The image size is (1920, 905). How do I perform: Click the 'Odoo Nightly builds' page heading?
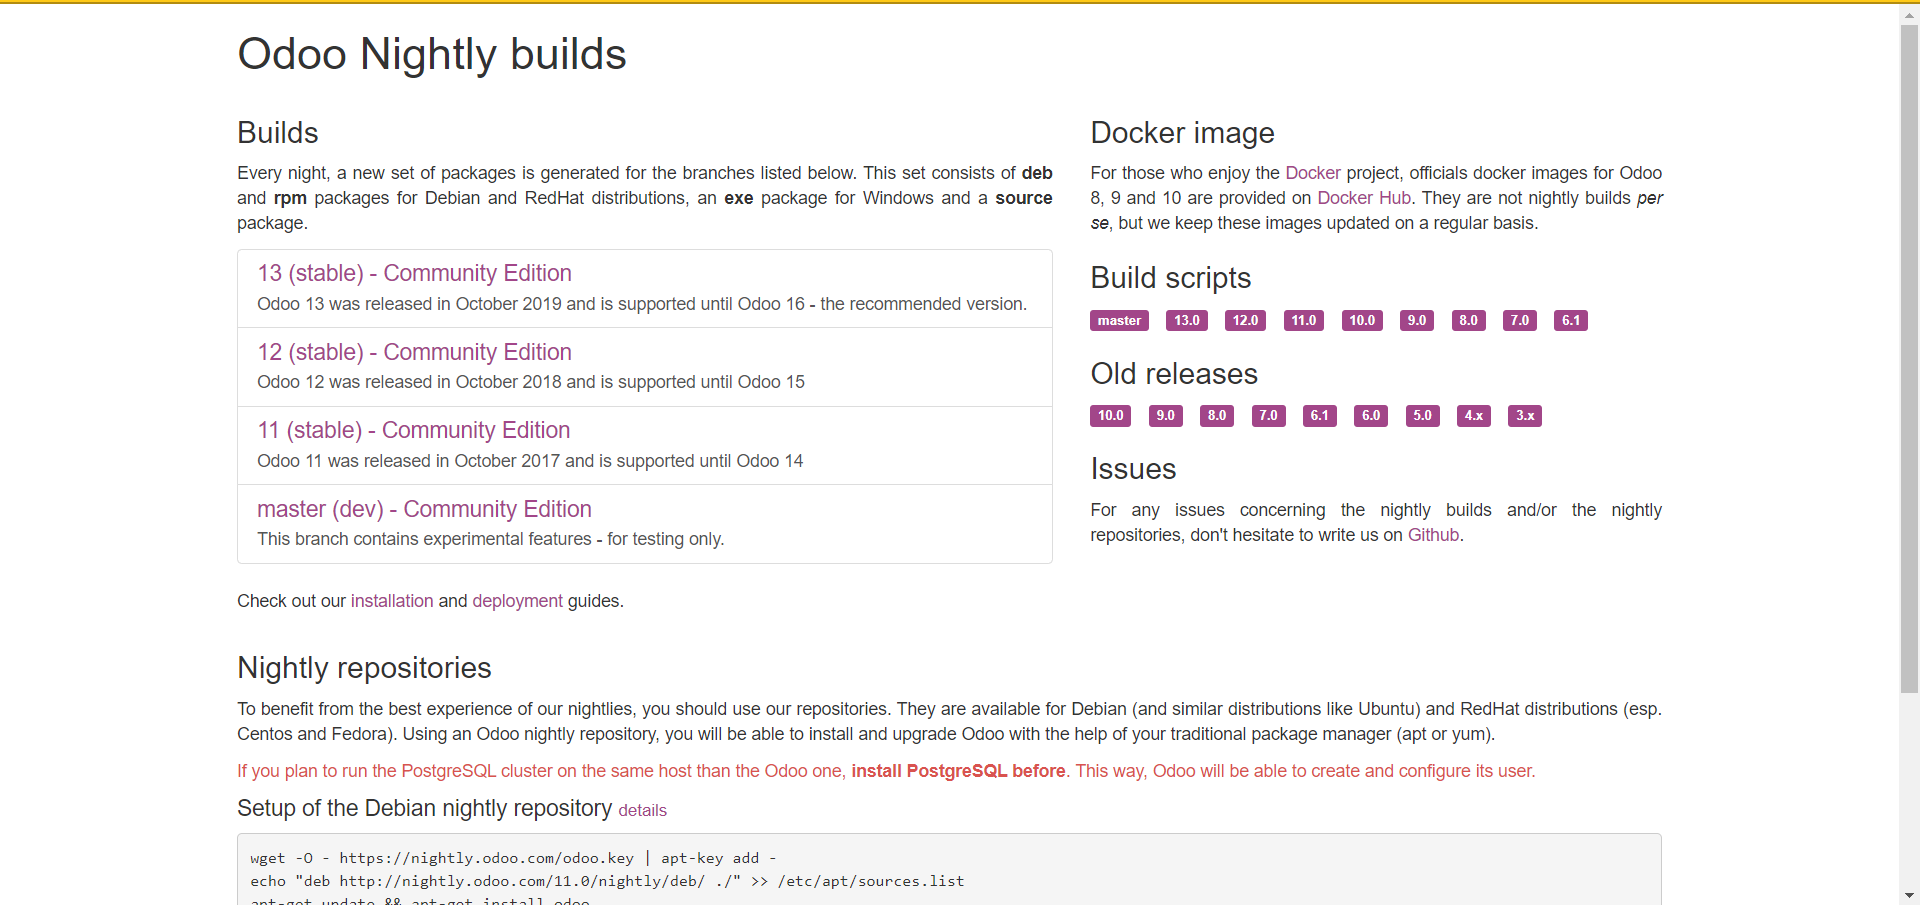(432, 54)
